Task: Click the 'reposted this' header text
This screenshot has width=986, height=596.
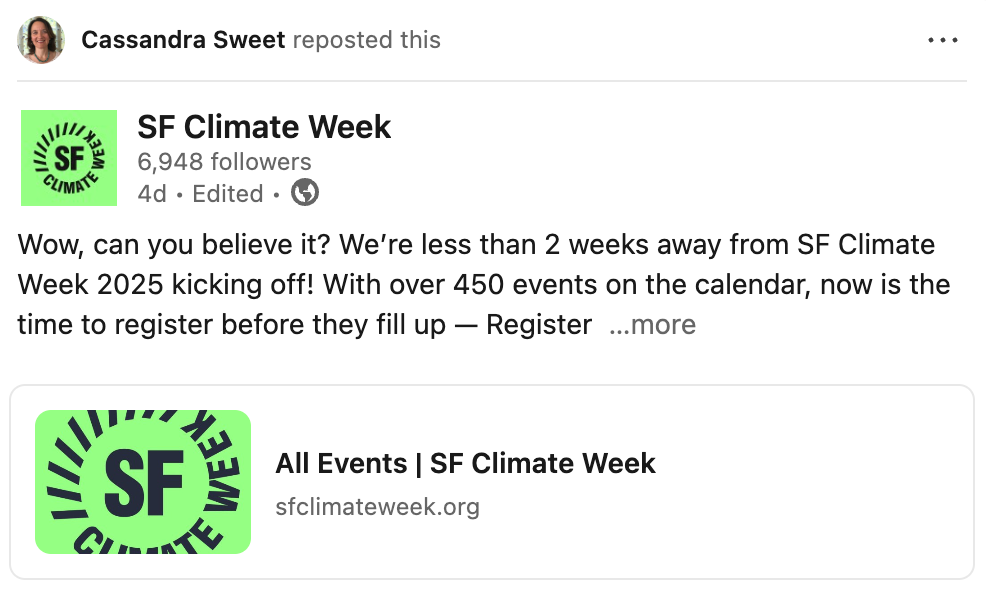Action: pyautogui.click(x=367, y=40)
